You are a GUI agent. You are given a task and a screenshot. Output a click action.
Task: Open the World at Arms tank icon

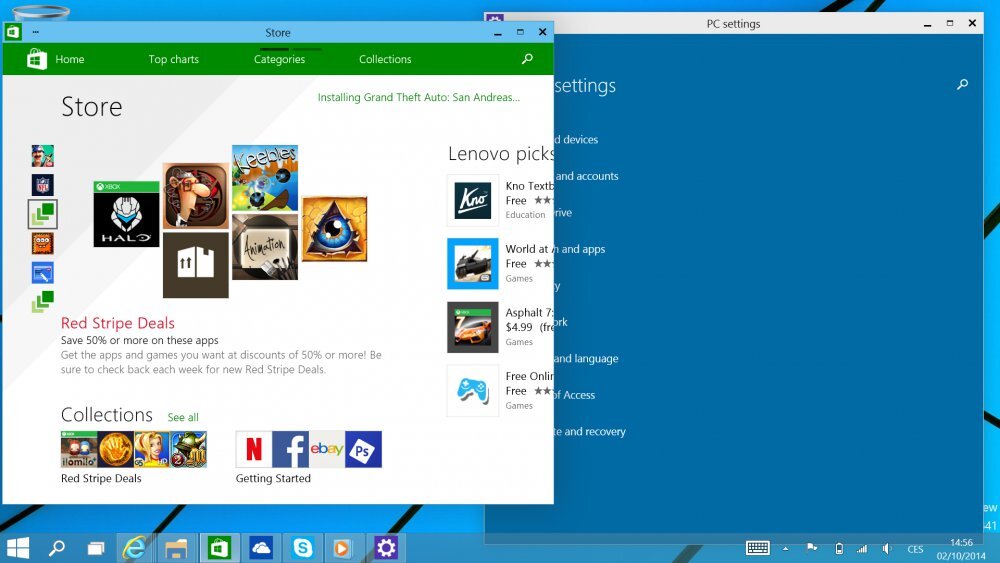click(473, 264)
